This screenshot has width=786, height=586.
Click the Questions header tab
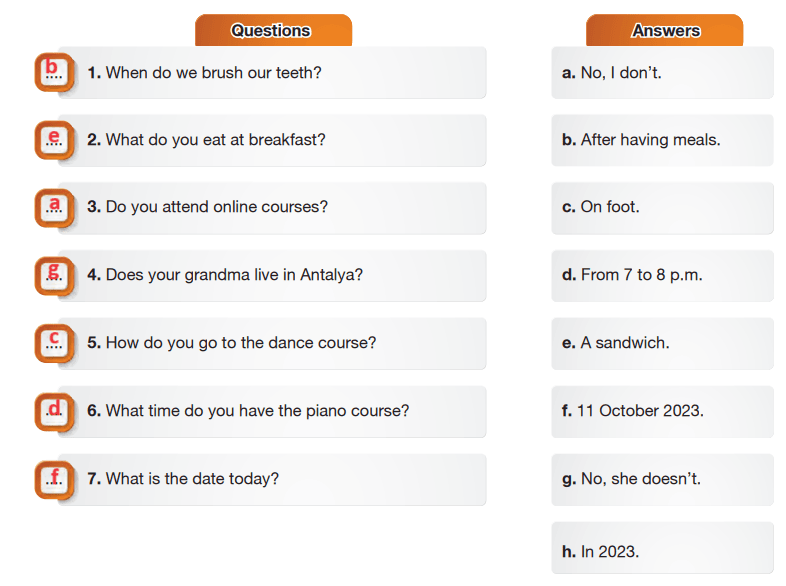(x=272, y=30)
